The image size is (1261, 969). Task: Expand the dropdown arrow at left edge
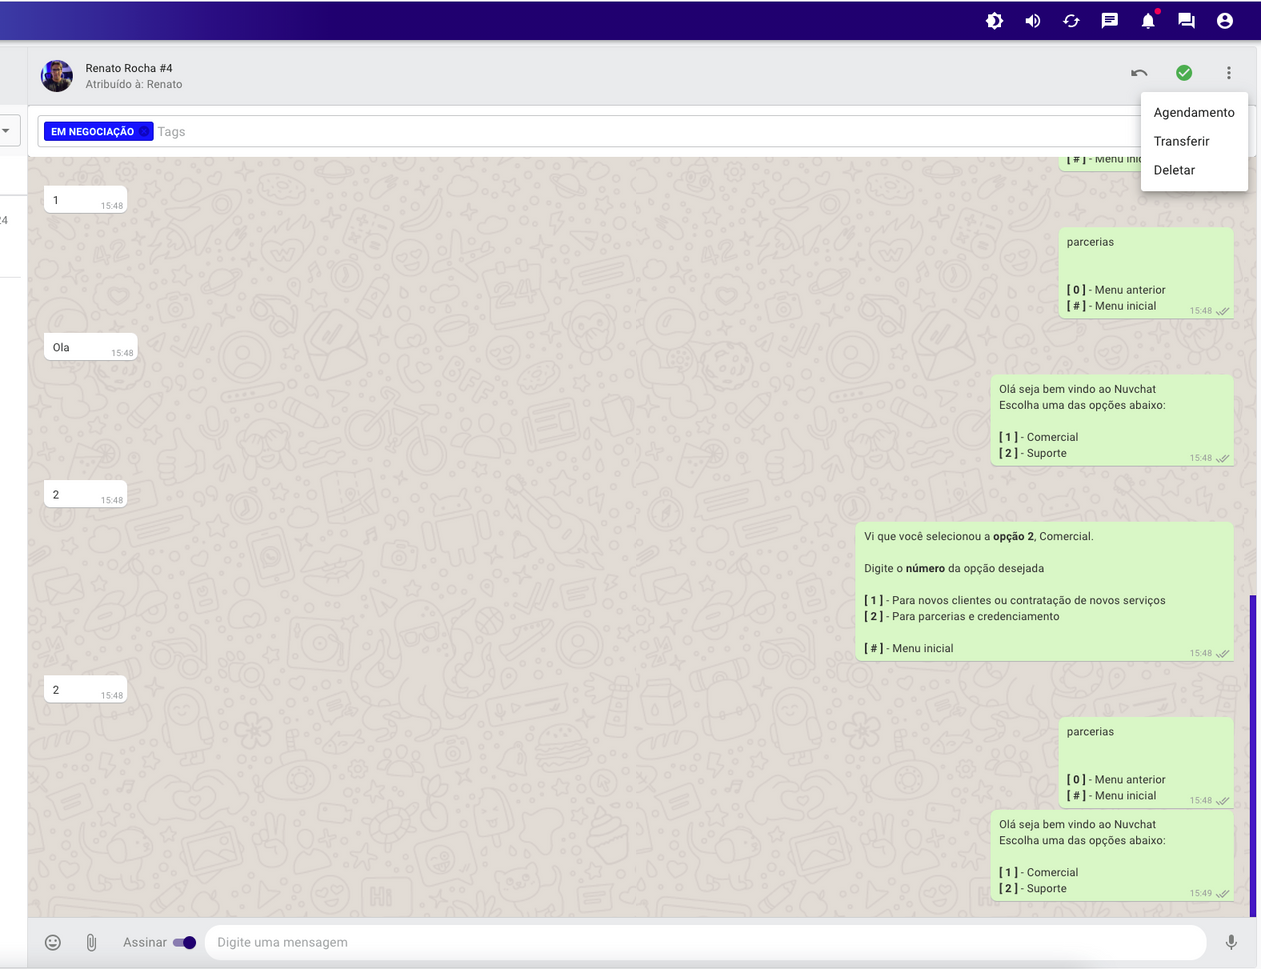pos(6,131)
